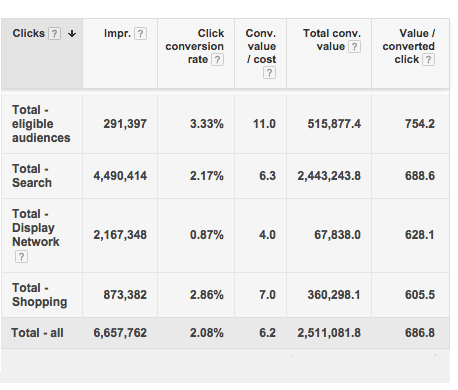Open help icon for Total conv. value
Viewport: 458px width, 390px height.
tap(354, 47)
